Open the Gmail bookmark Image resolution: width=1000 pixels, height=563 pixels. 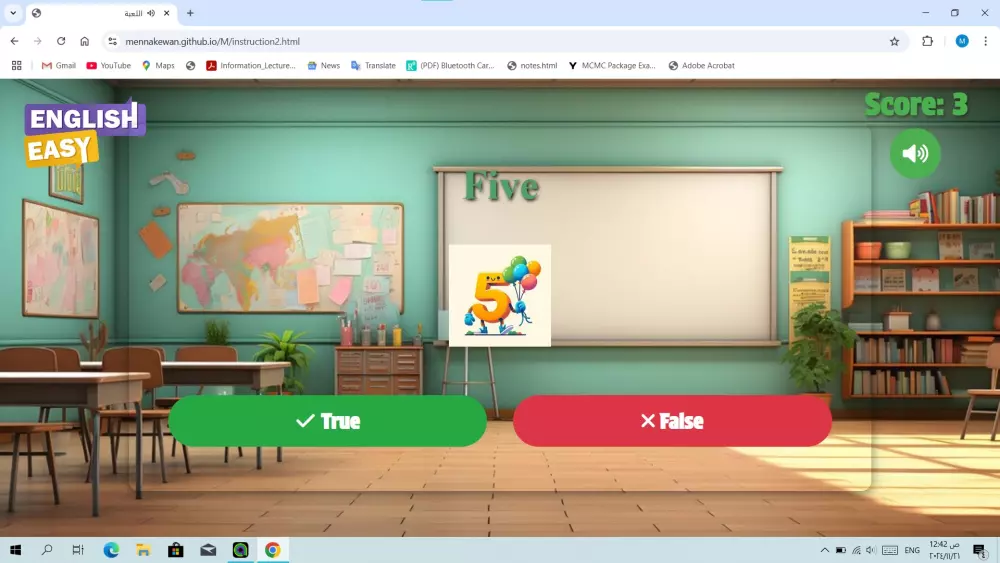click(59, 66)
